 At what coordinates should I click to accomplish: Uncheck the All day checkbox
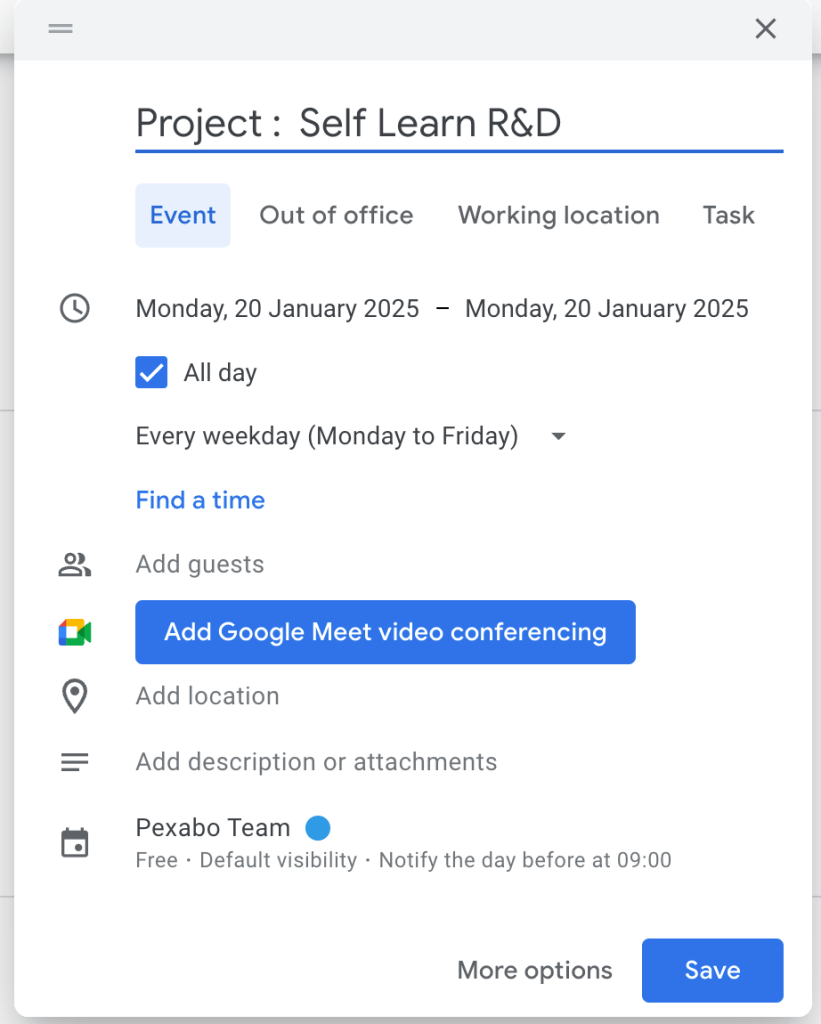(x=152, y=372)
